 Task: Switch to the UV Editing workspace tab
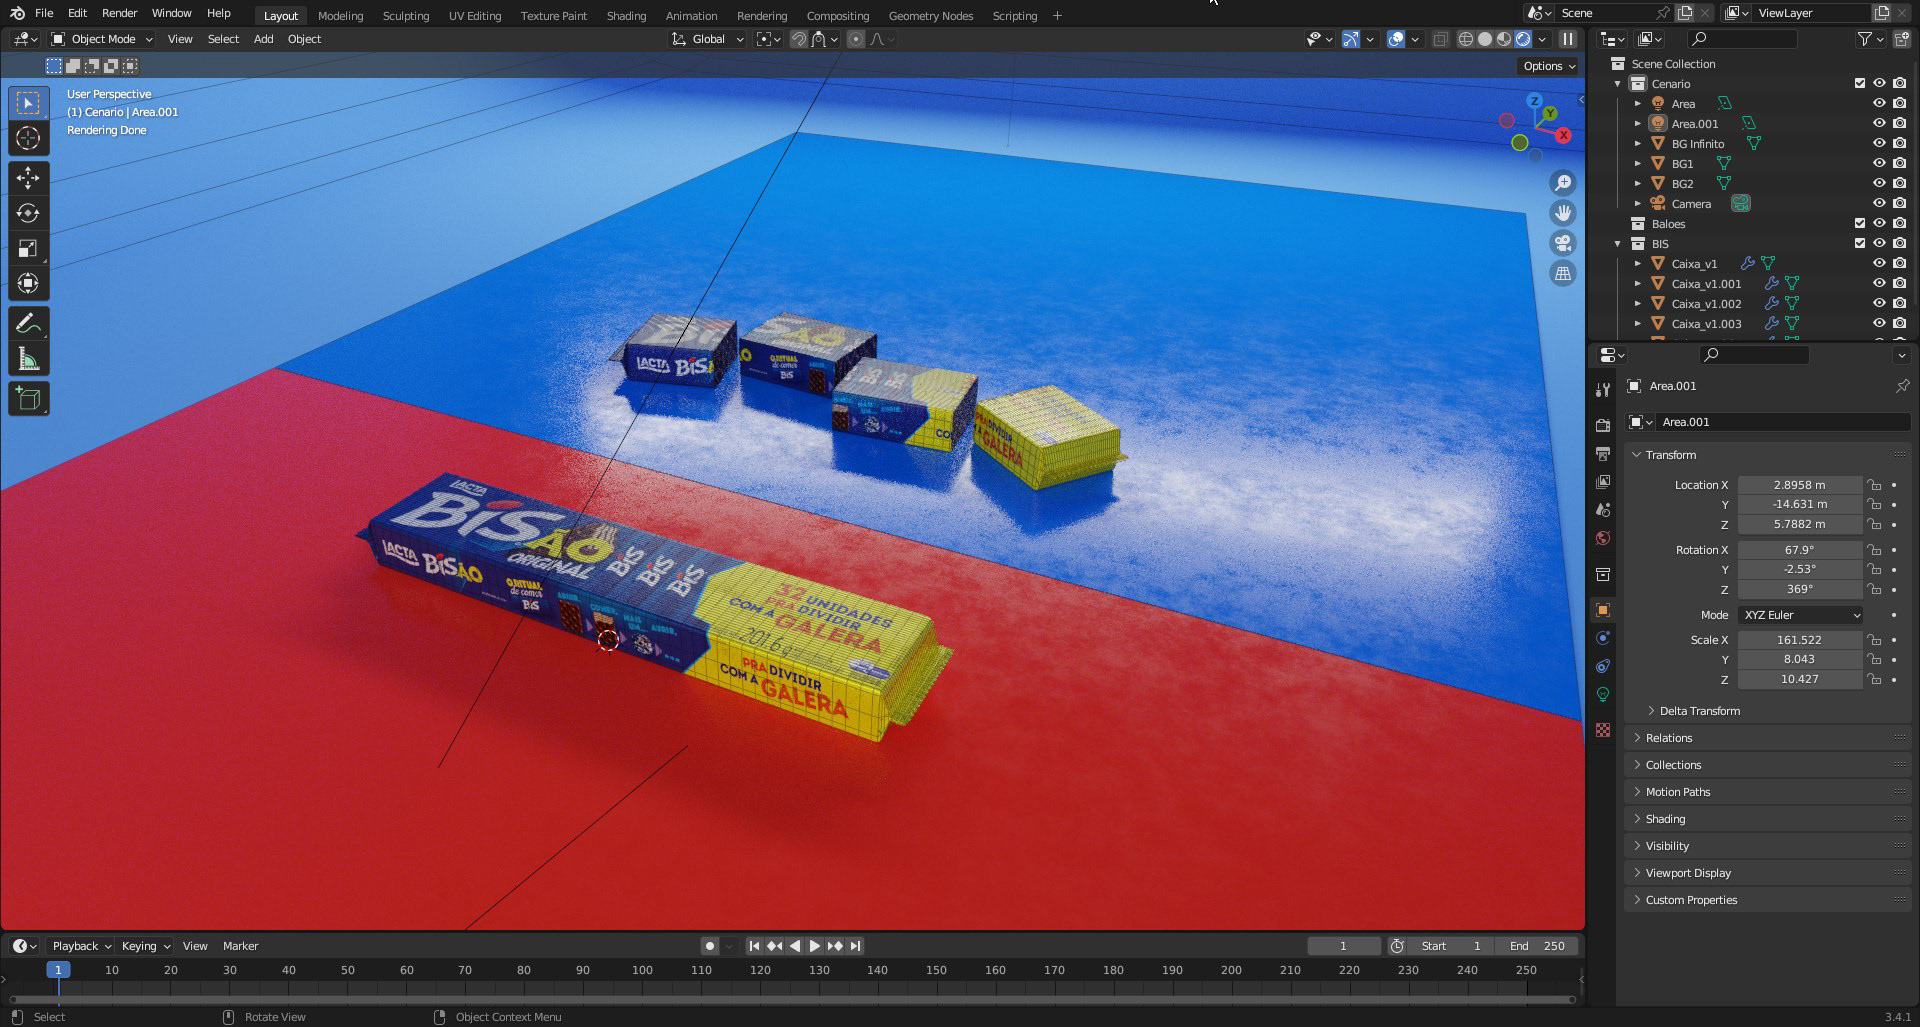(x=475, y=15)
